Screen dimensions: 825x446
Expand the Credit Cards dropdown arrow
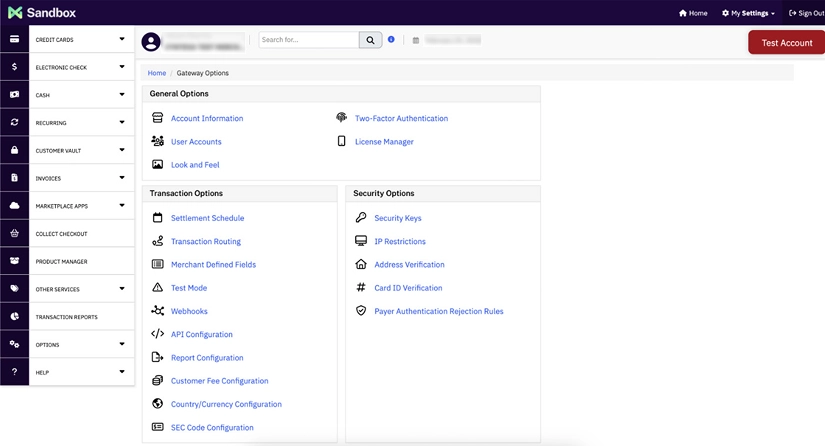[x=122, y=39]
